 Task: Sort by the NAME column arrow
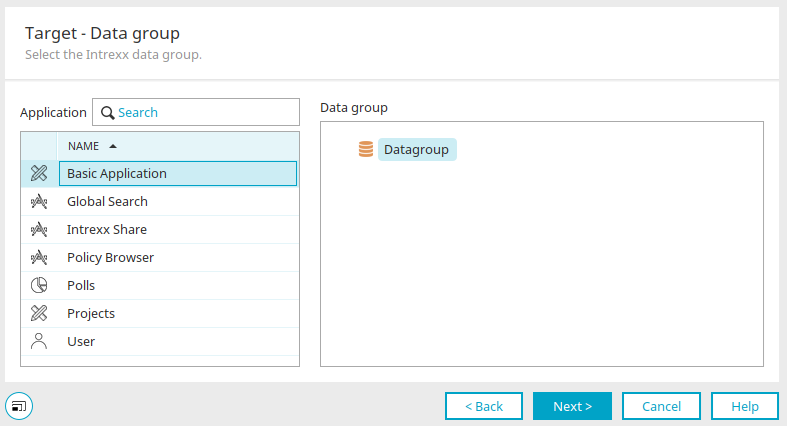tap(113, 146)
